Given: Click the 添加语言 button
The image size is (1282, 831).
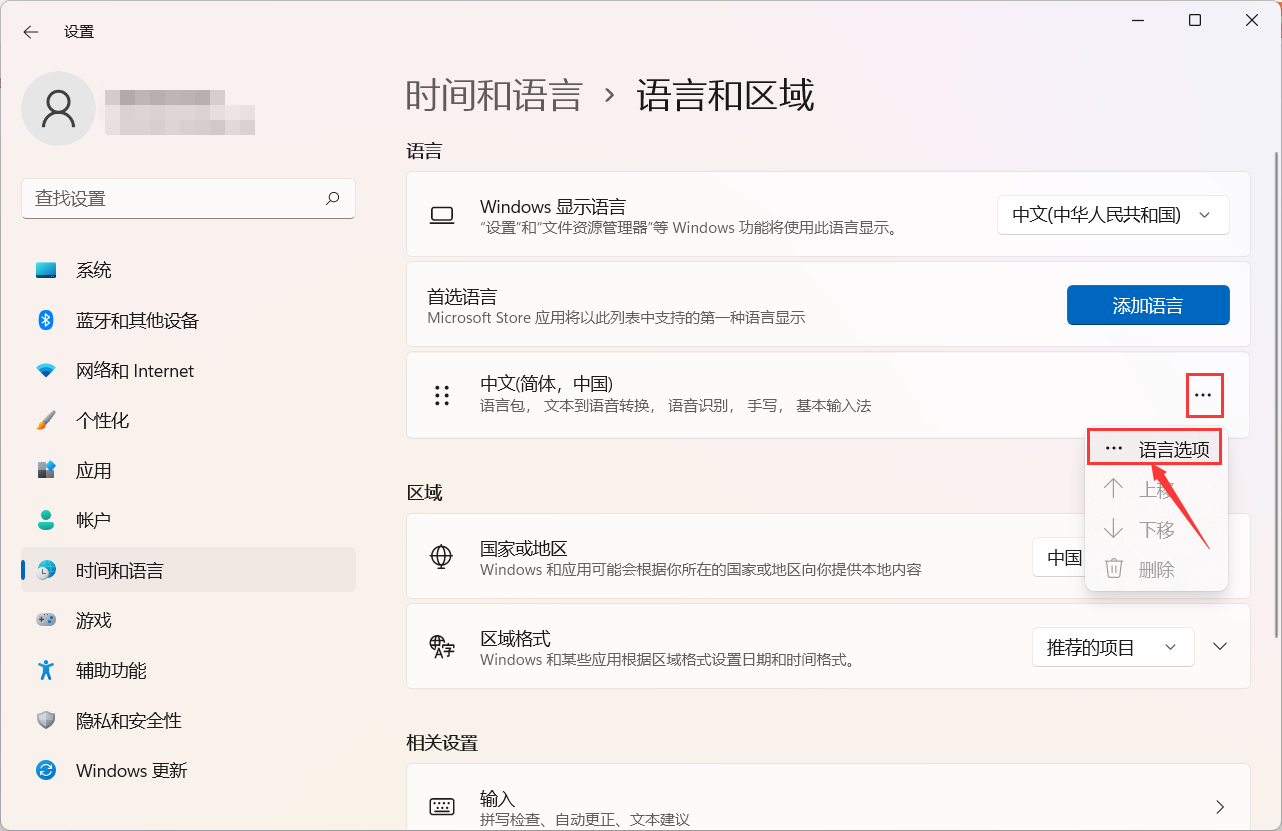Looking at the screenshot, I should tap(1148, 305).
